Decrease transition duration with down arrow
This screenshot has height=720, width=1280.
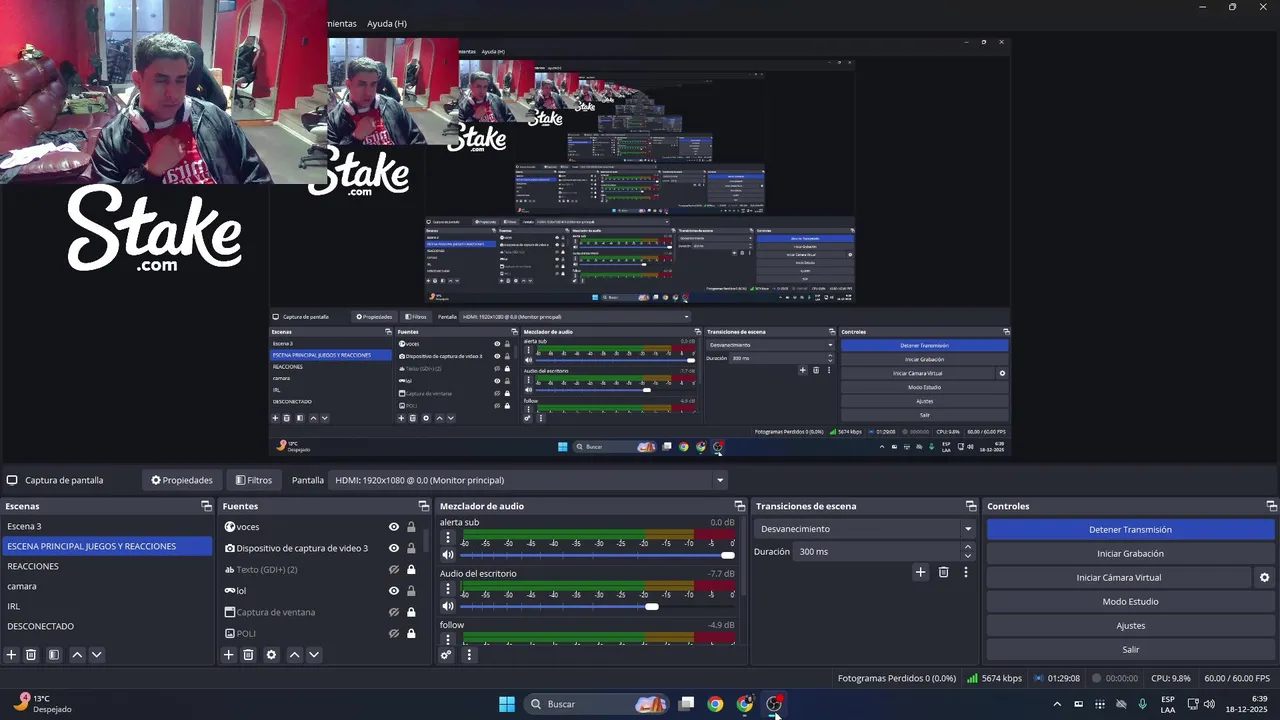pyautogui.click(x=967, y=556)
